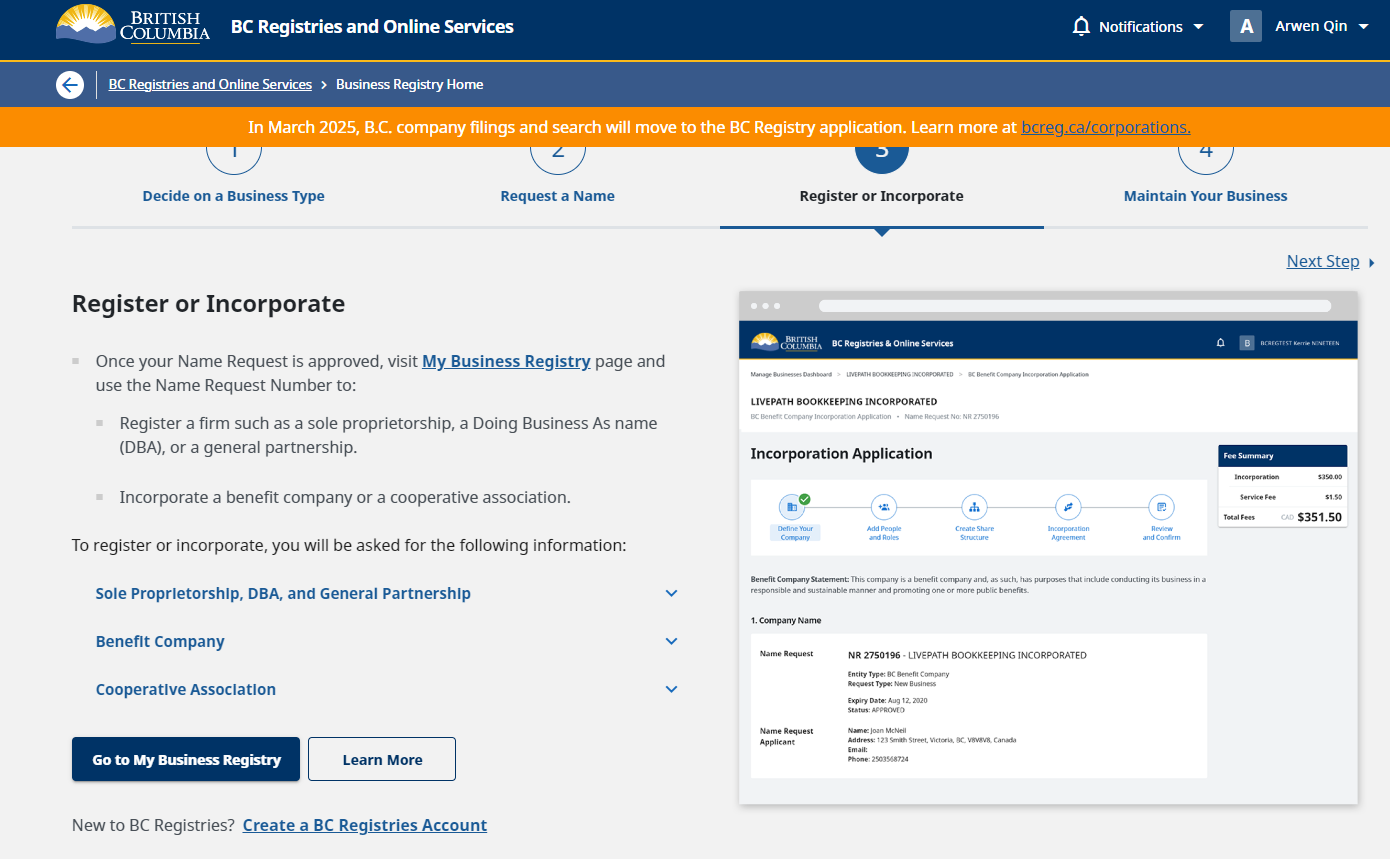Click the Notifications bell icon
The image size is (1390, 859).
click(x=1081, y=27)
